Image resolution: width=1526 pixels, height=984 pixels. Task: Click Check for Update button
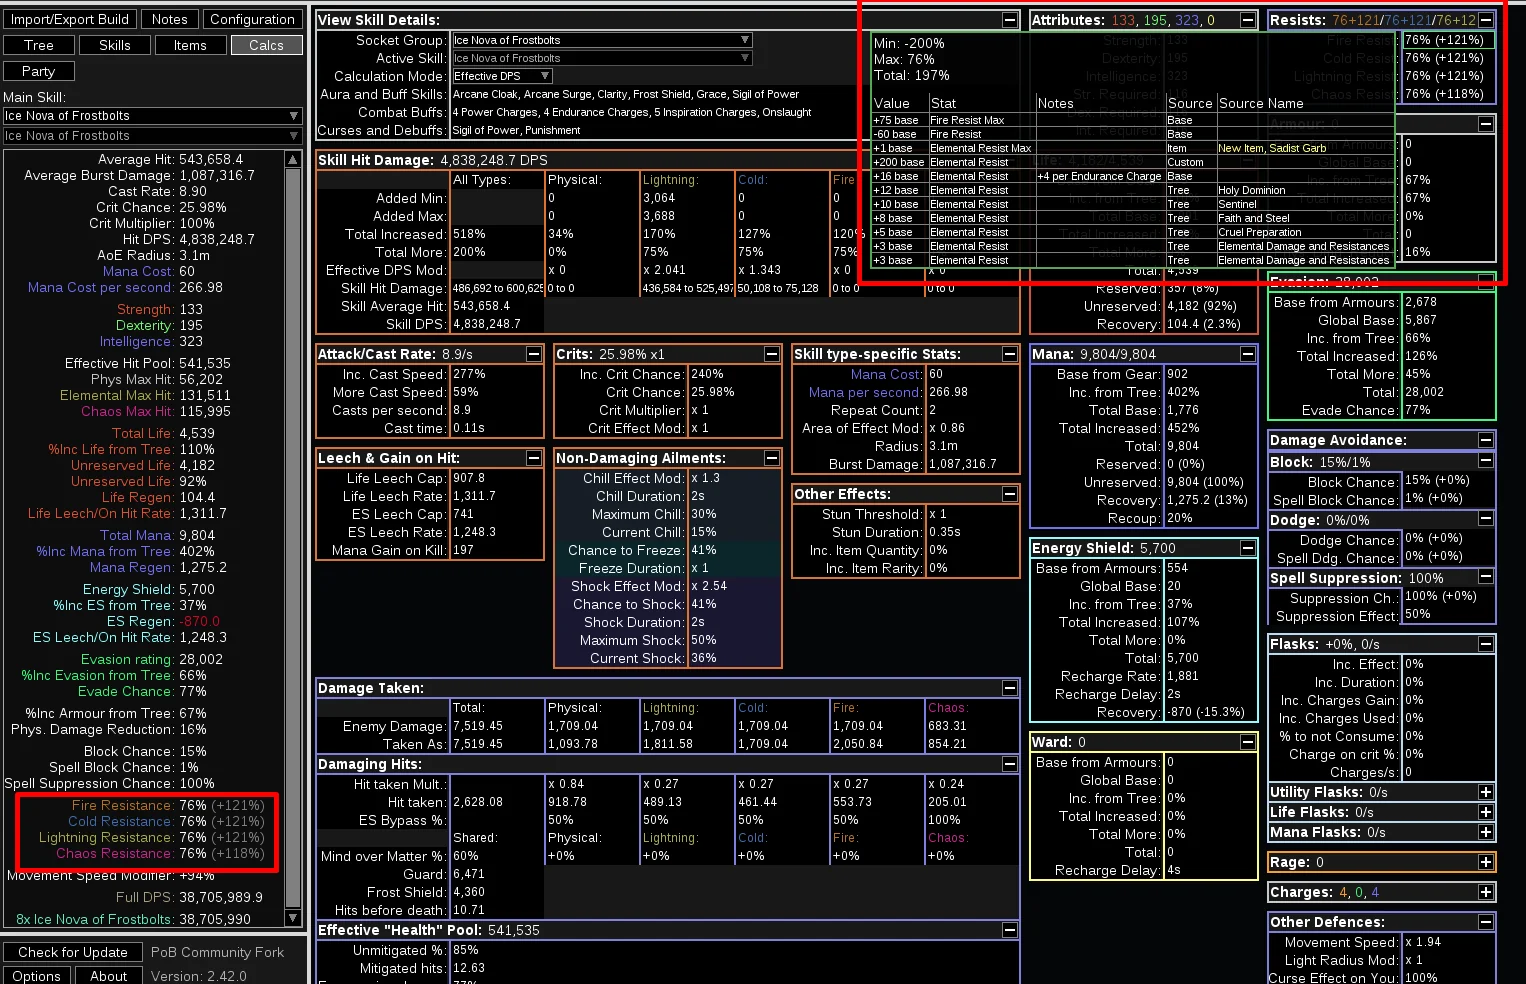73,952
